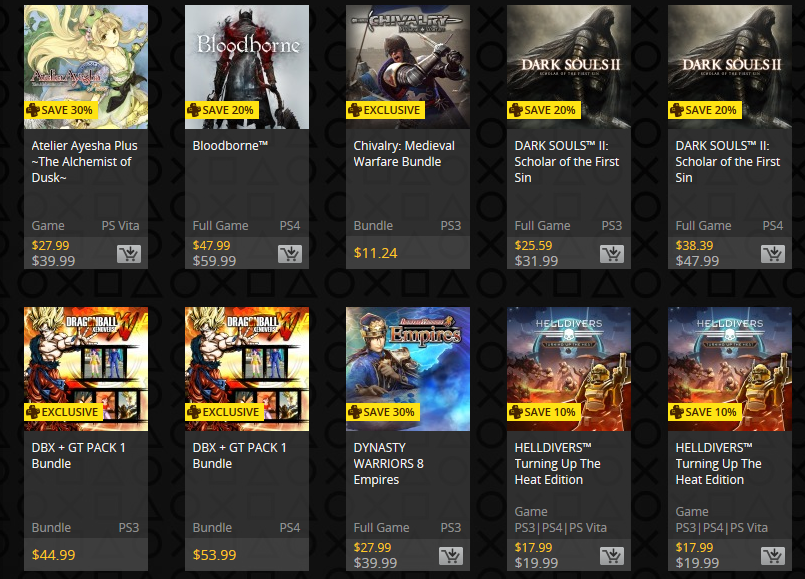
Task: Click the SAVE 30% badge on Dynasty Warriors
Action: coord(383,411)
